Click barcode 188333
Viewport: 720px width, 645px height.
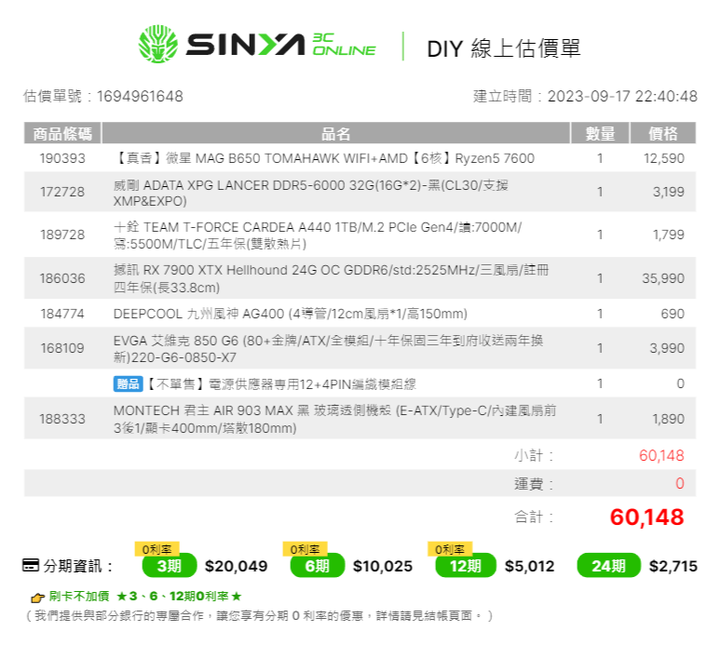(62, 419)
